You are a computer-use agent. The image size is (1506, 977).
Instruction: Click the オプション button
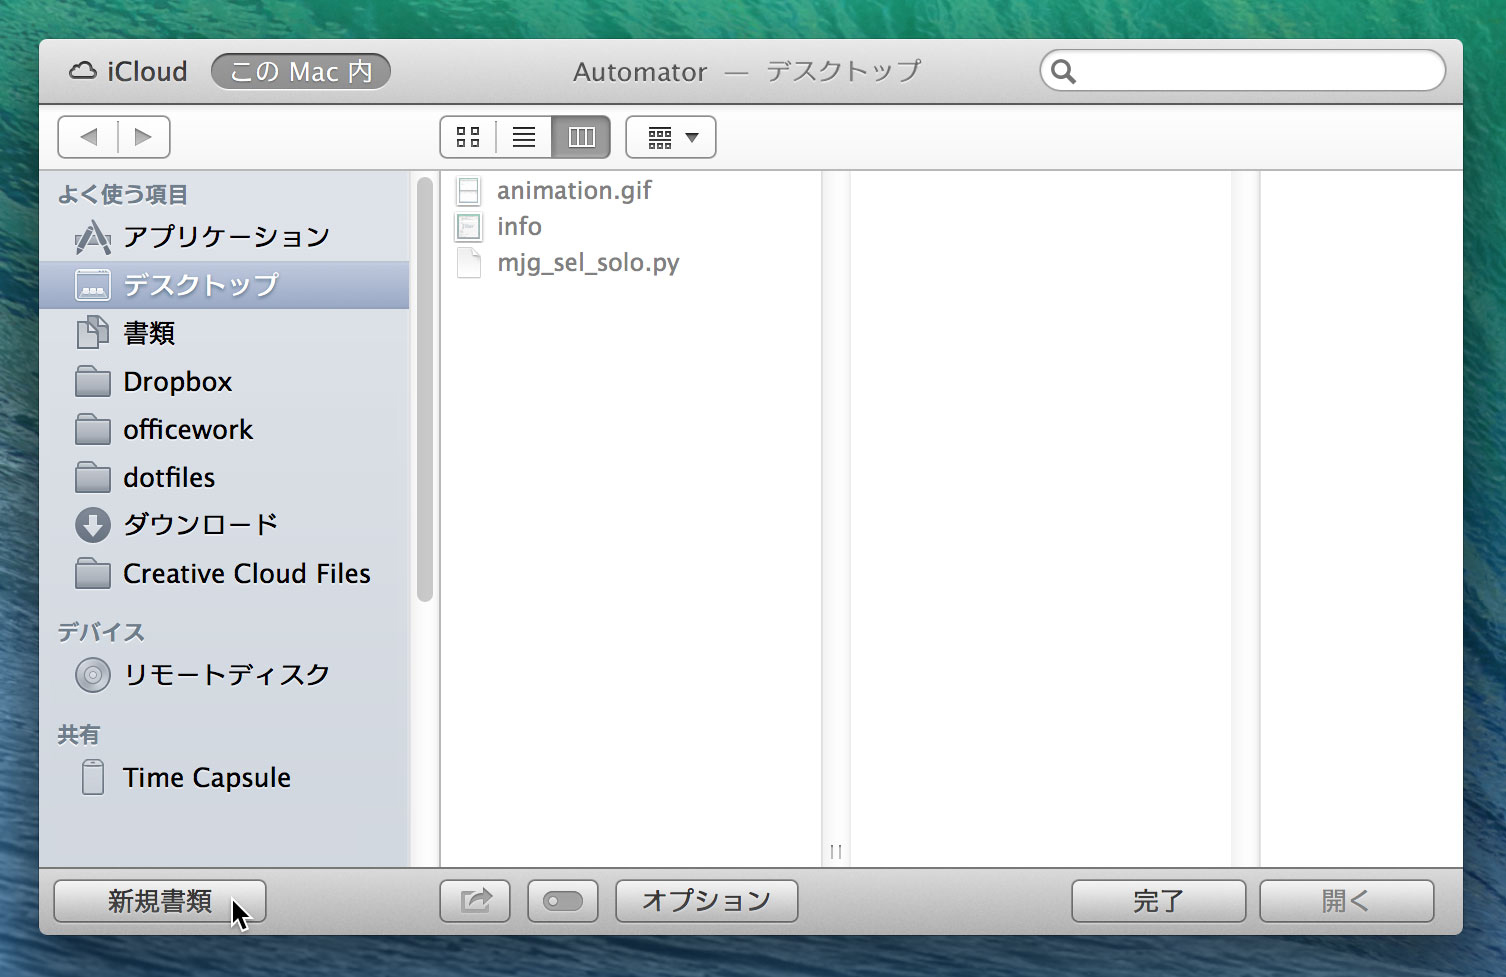tap(707, 901)
